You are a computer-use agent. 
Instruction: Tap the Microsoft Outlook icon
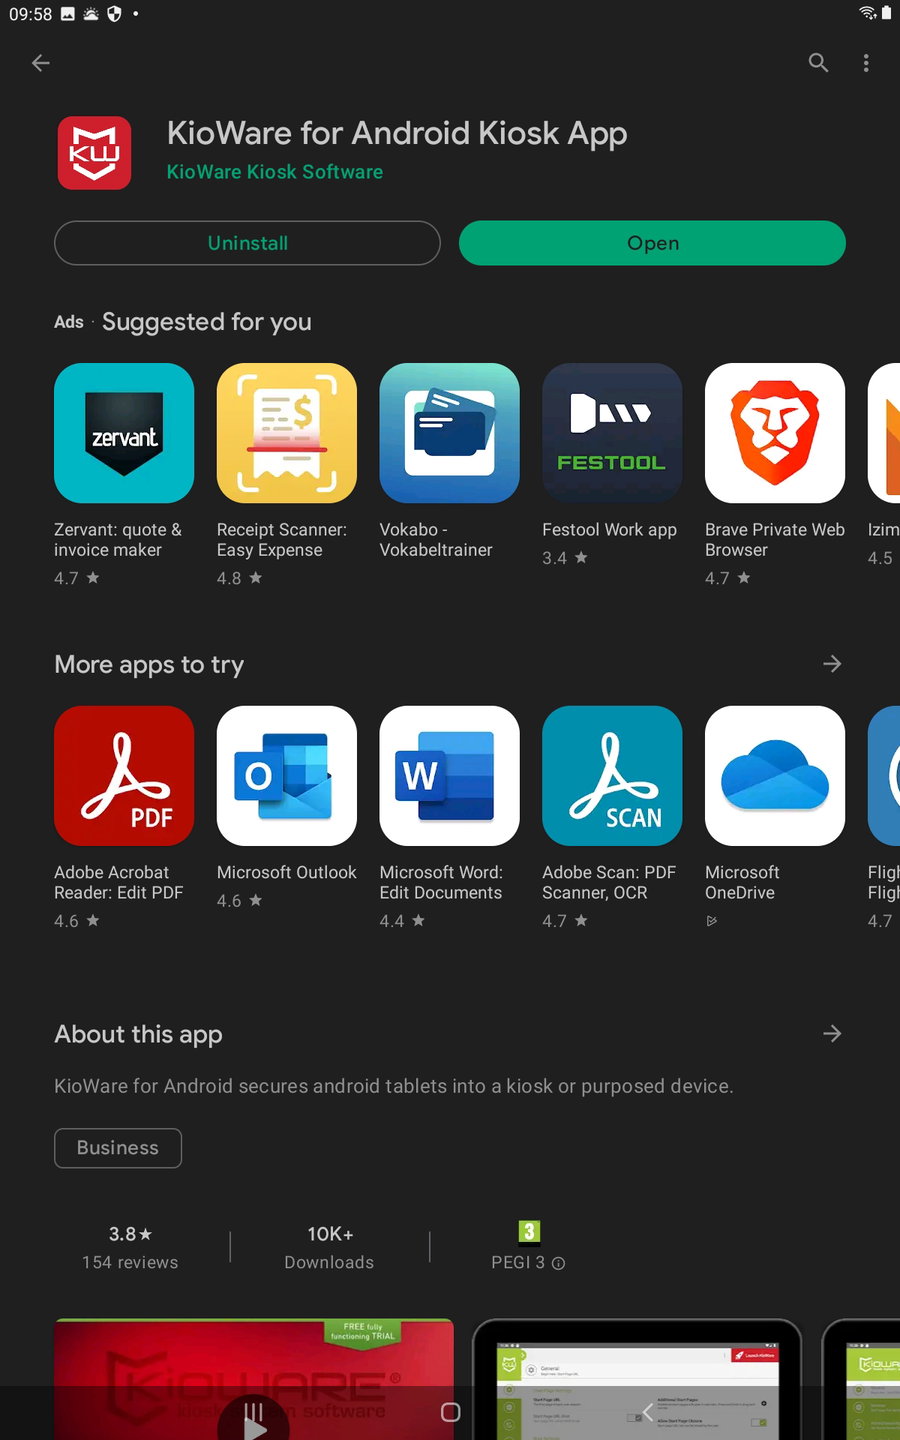click(x=287, y=776)
